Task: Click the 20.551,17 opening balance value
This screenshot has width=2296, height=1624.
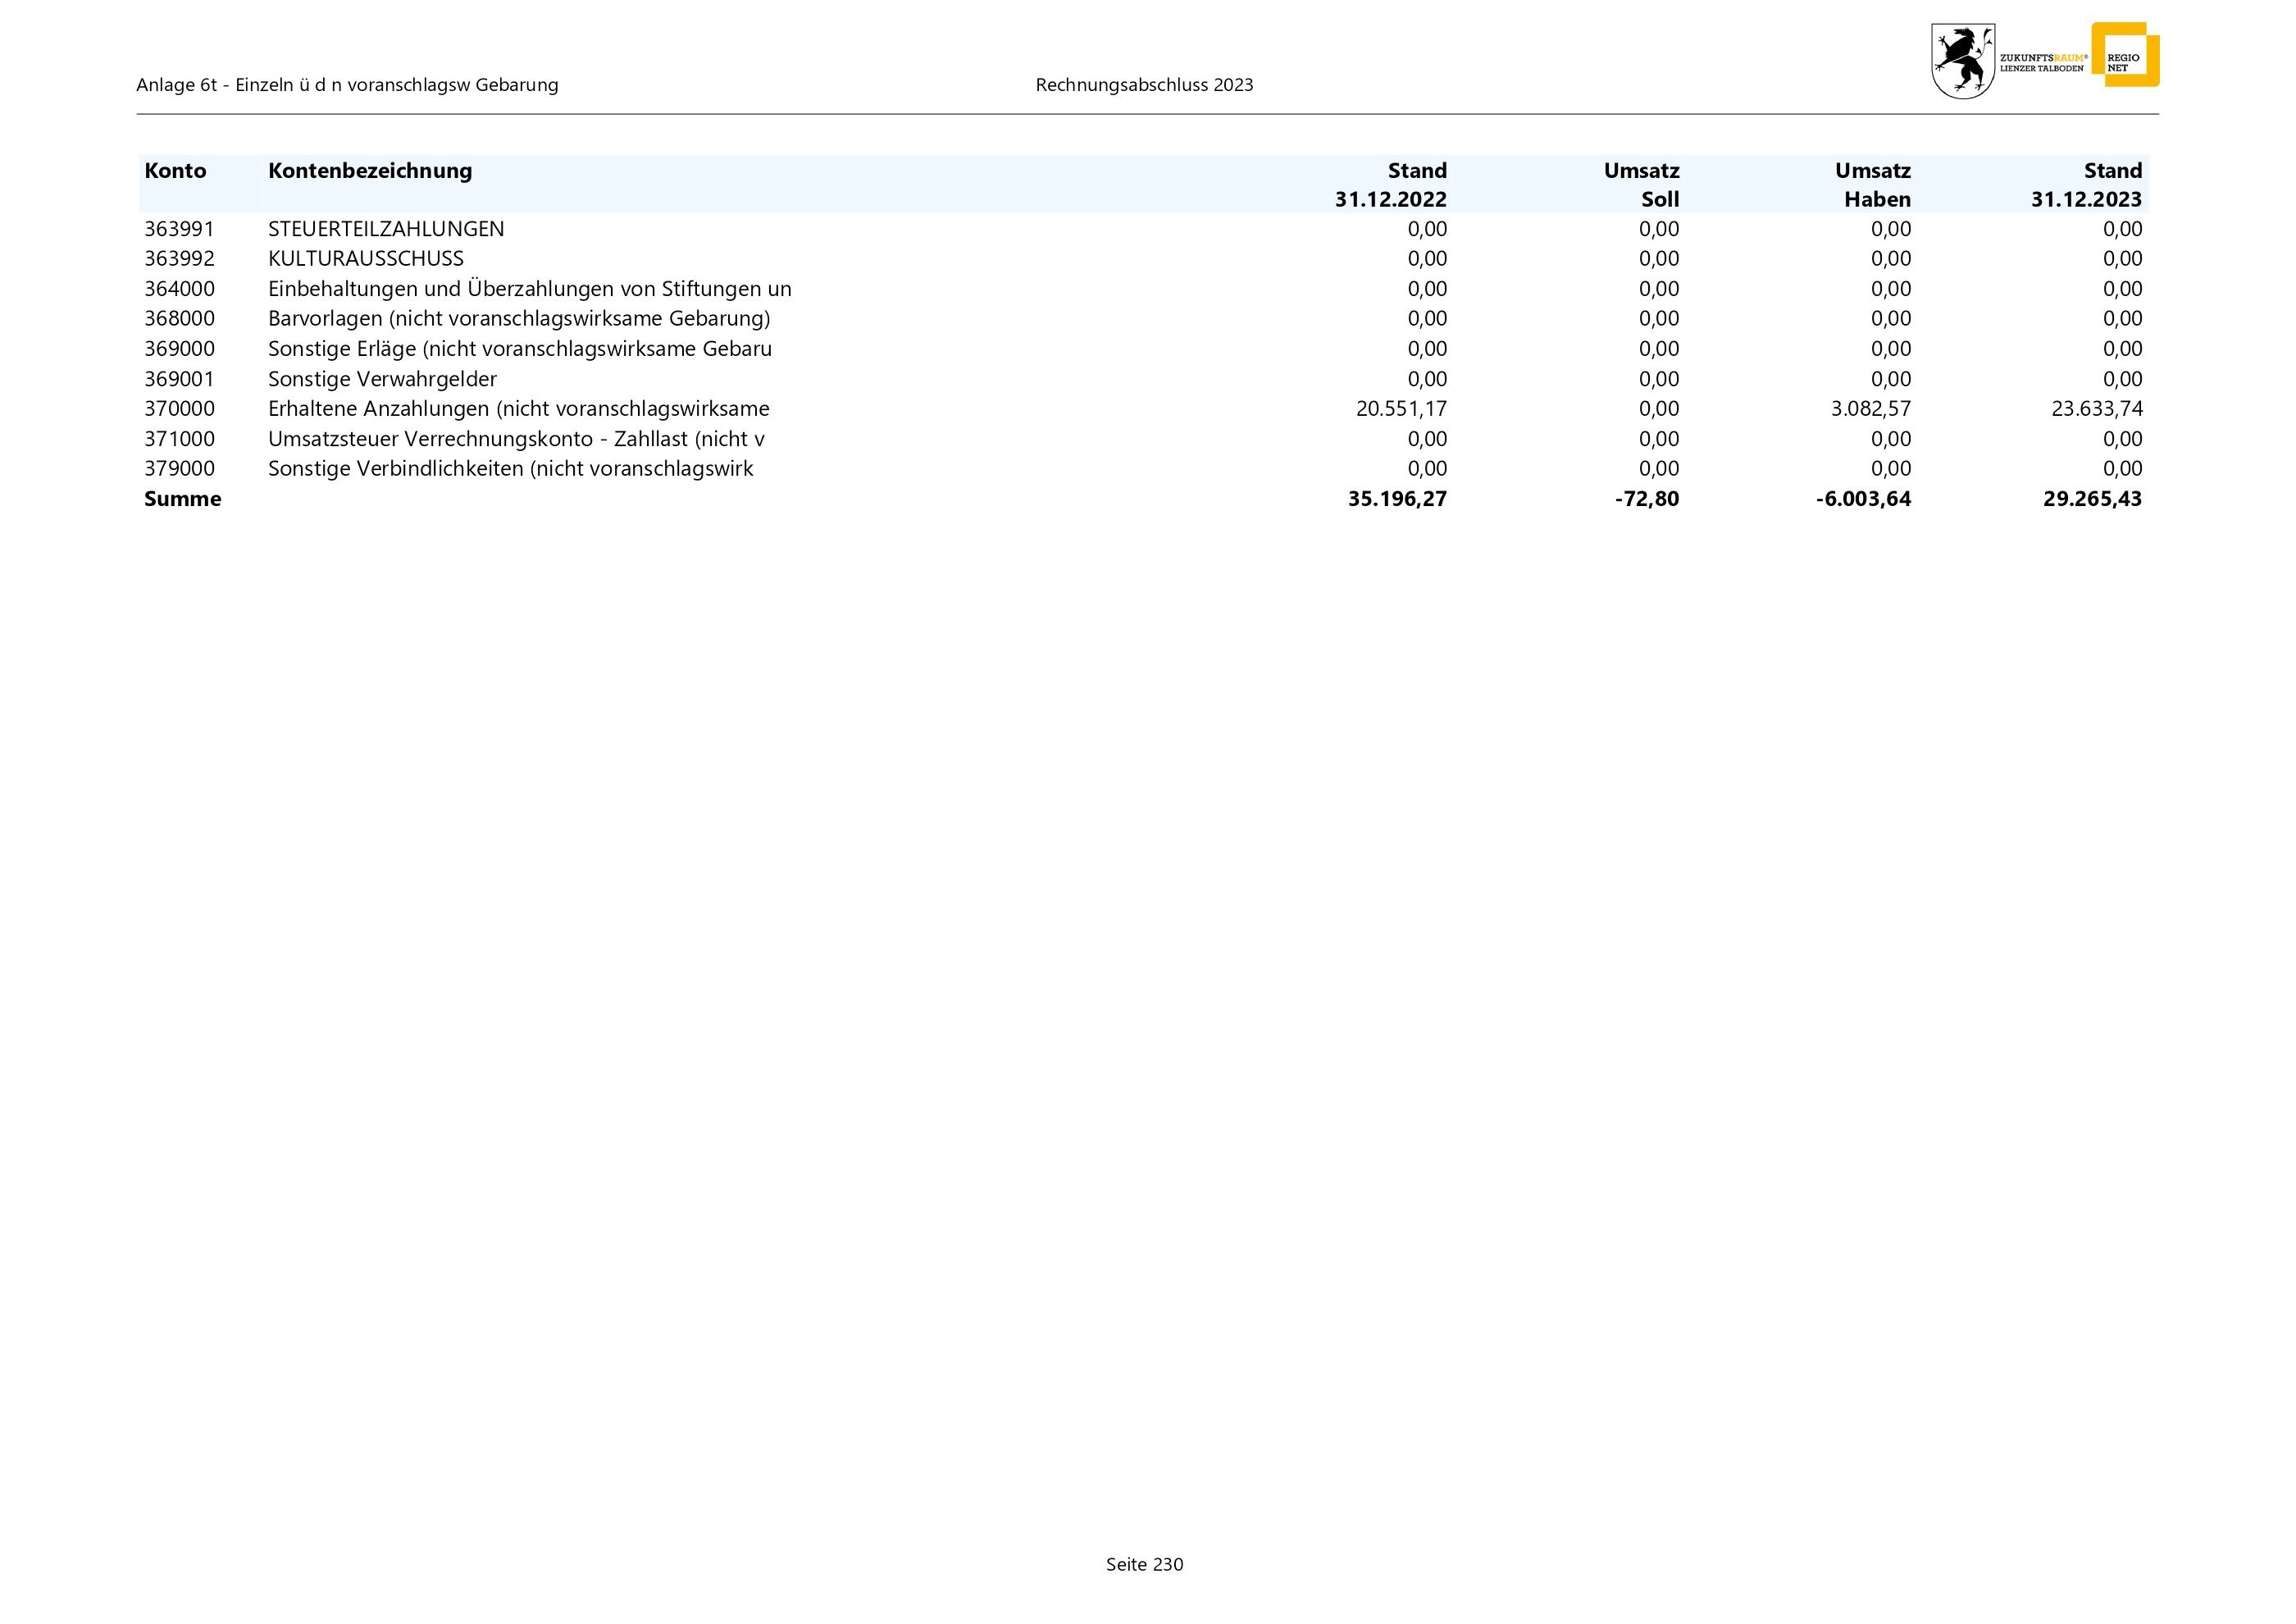Action: [1401, 409]
